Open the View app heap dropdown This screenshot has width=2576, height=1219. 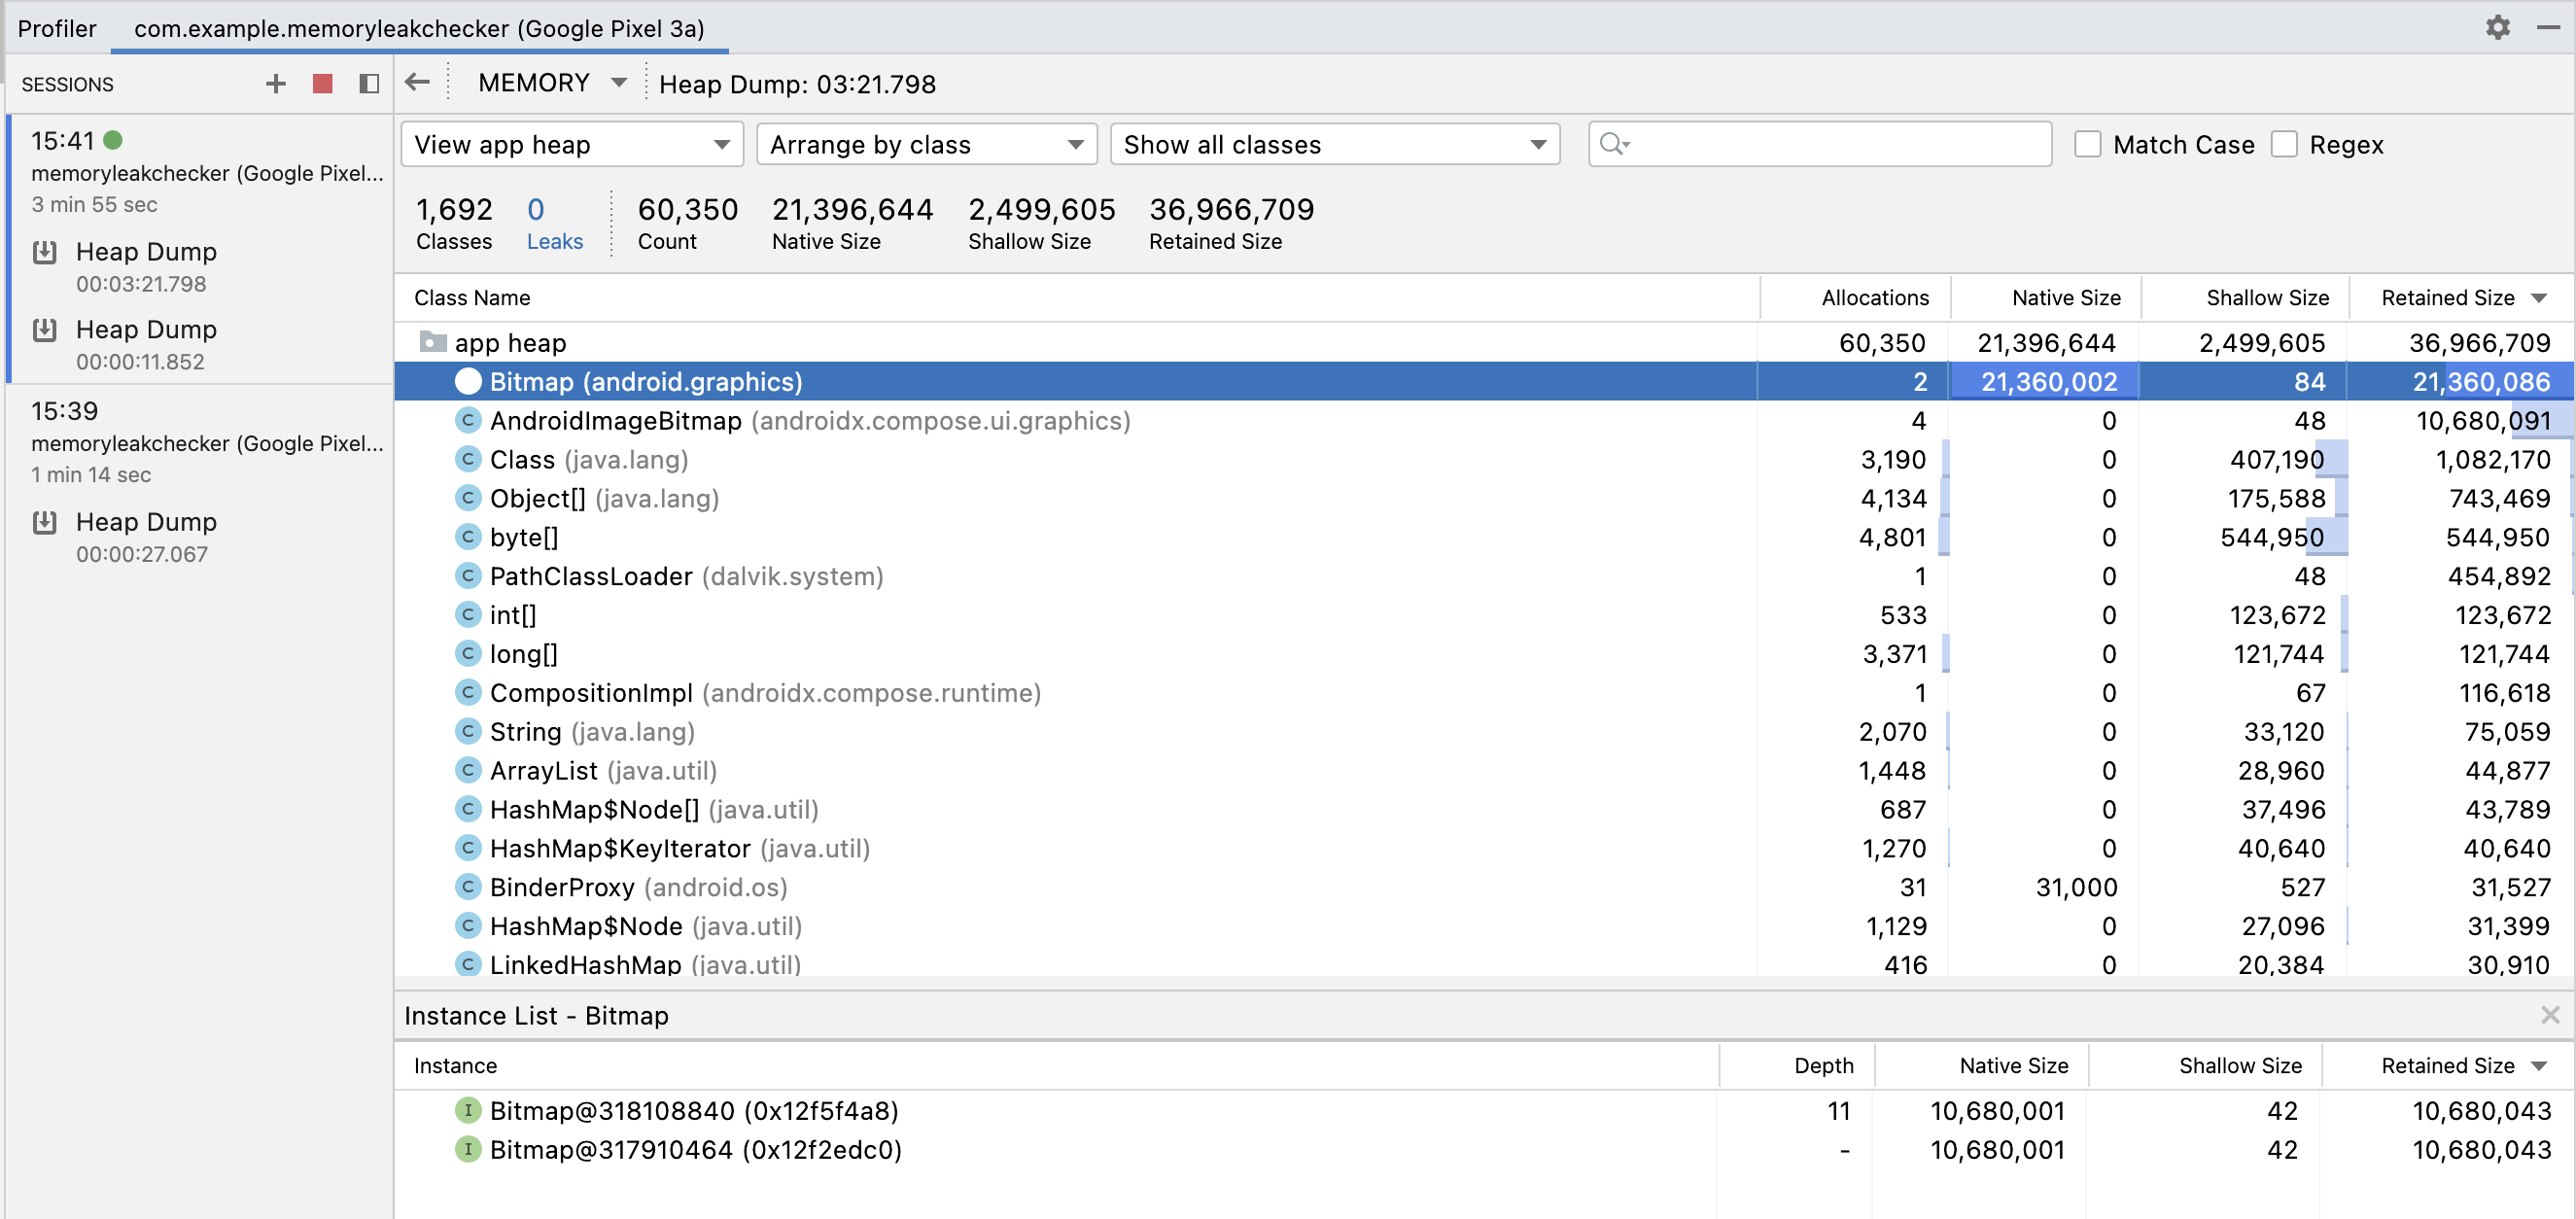[x=572, y=145]
